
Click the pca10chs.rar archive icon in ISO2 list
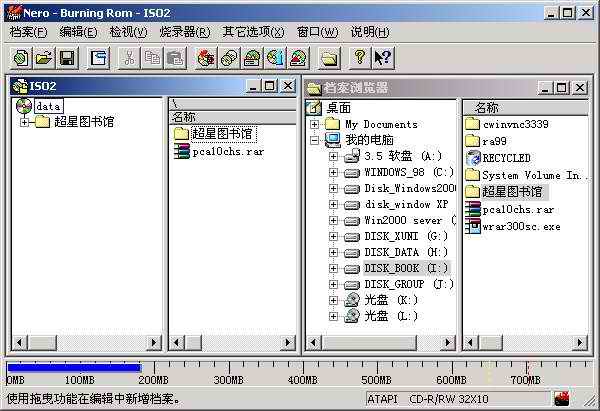[182, 152]
